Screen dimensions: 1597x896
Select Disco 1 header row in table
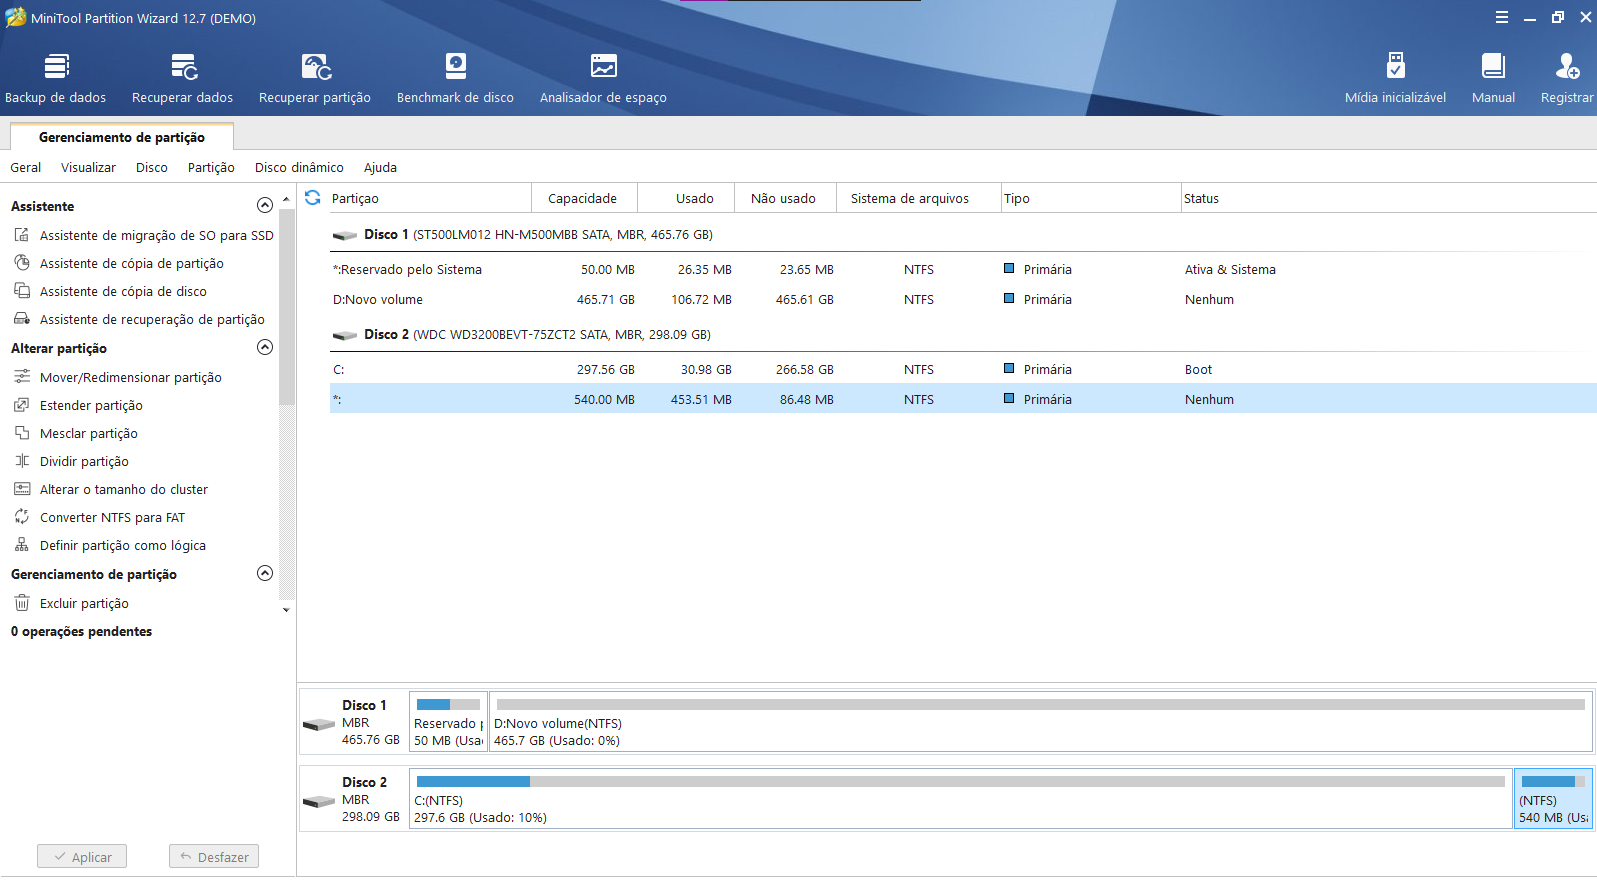(963, 234)
